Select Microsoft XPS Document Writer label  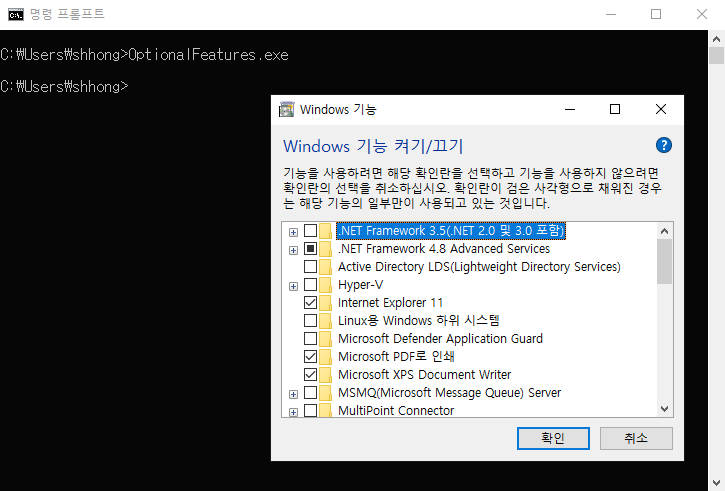424,374
